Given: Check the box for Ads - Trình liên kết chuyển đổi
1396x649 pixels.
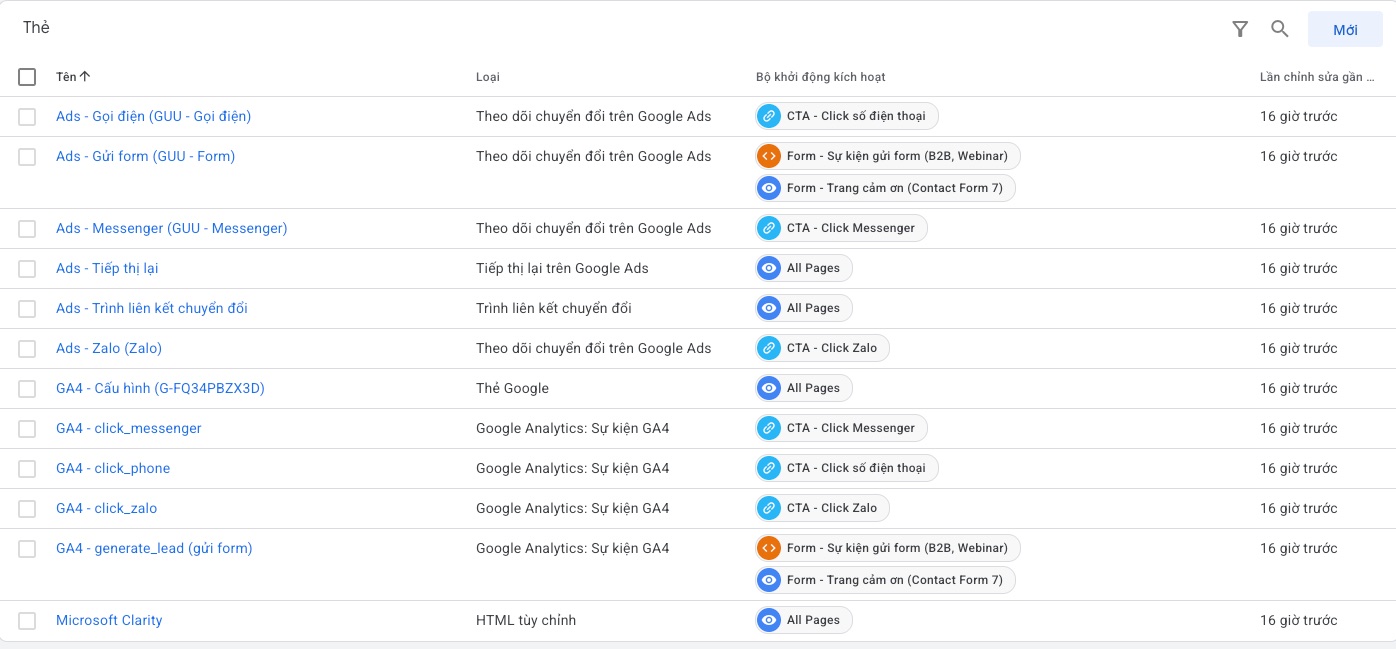Looking at the screenshot, I should (x=27, y=309).
